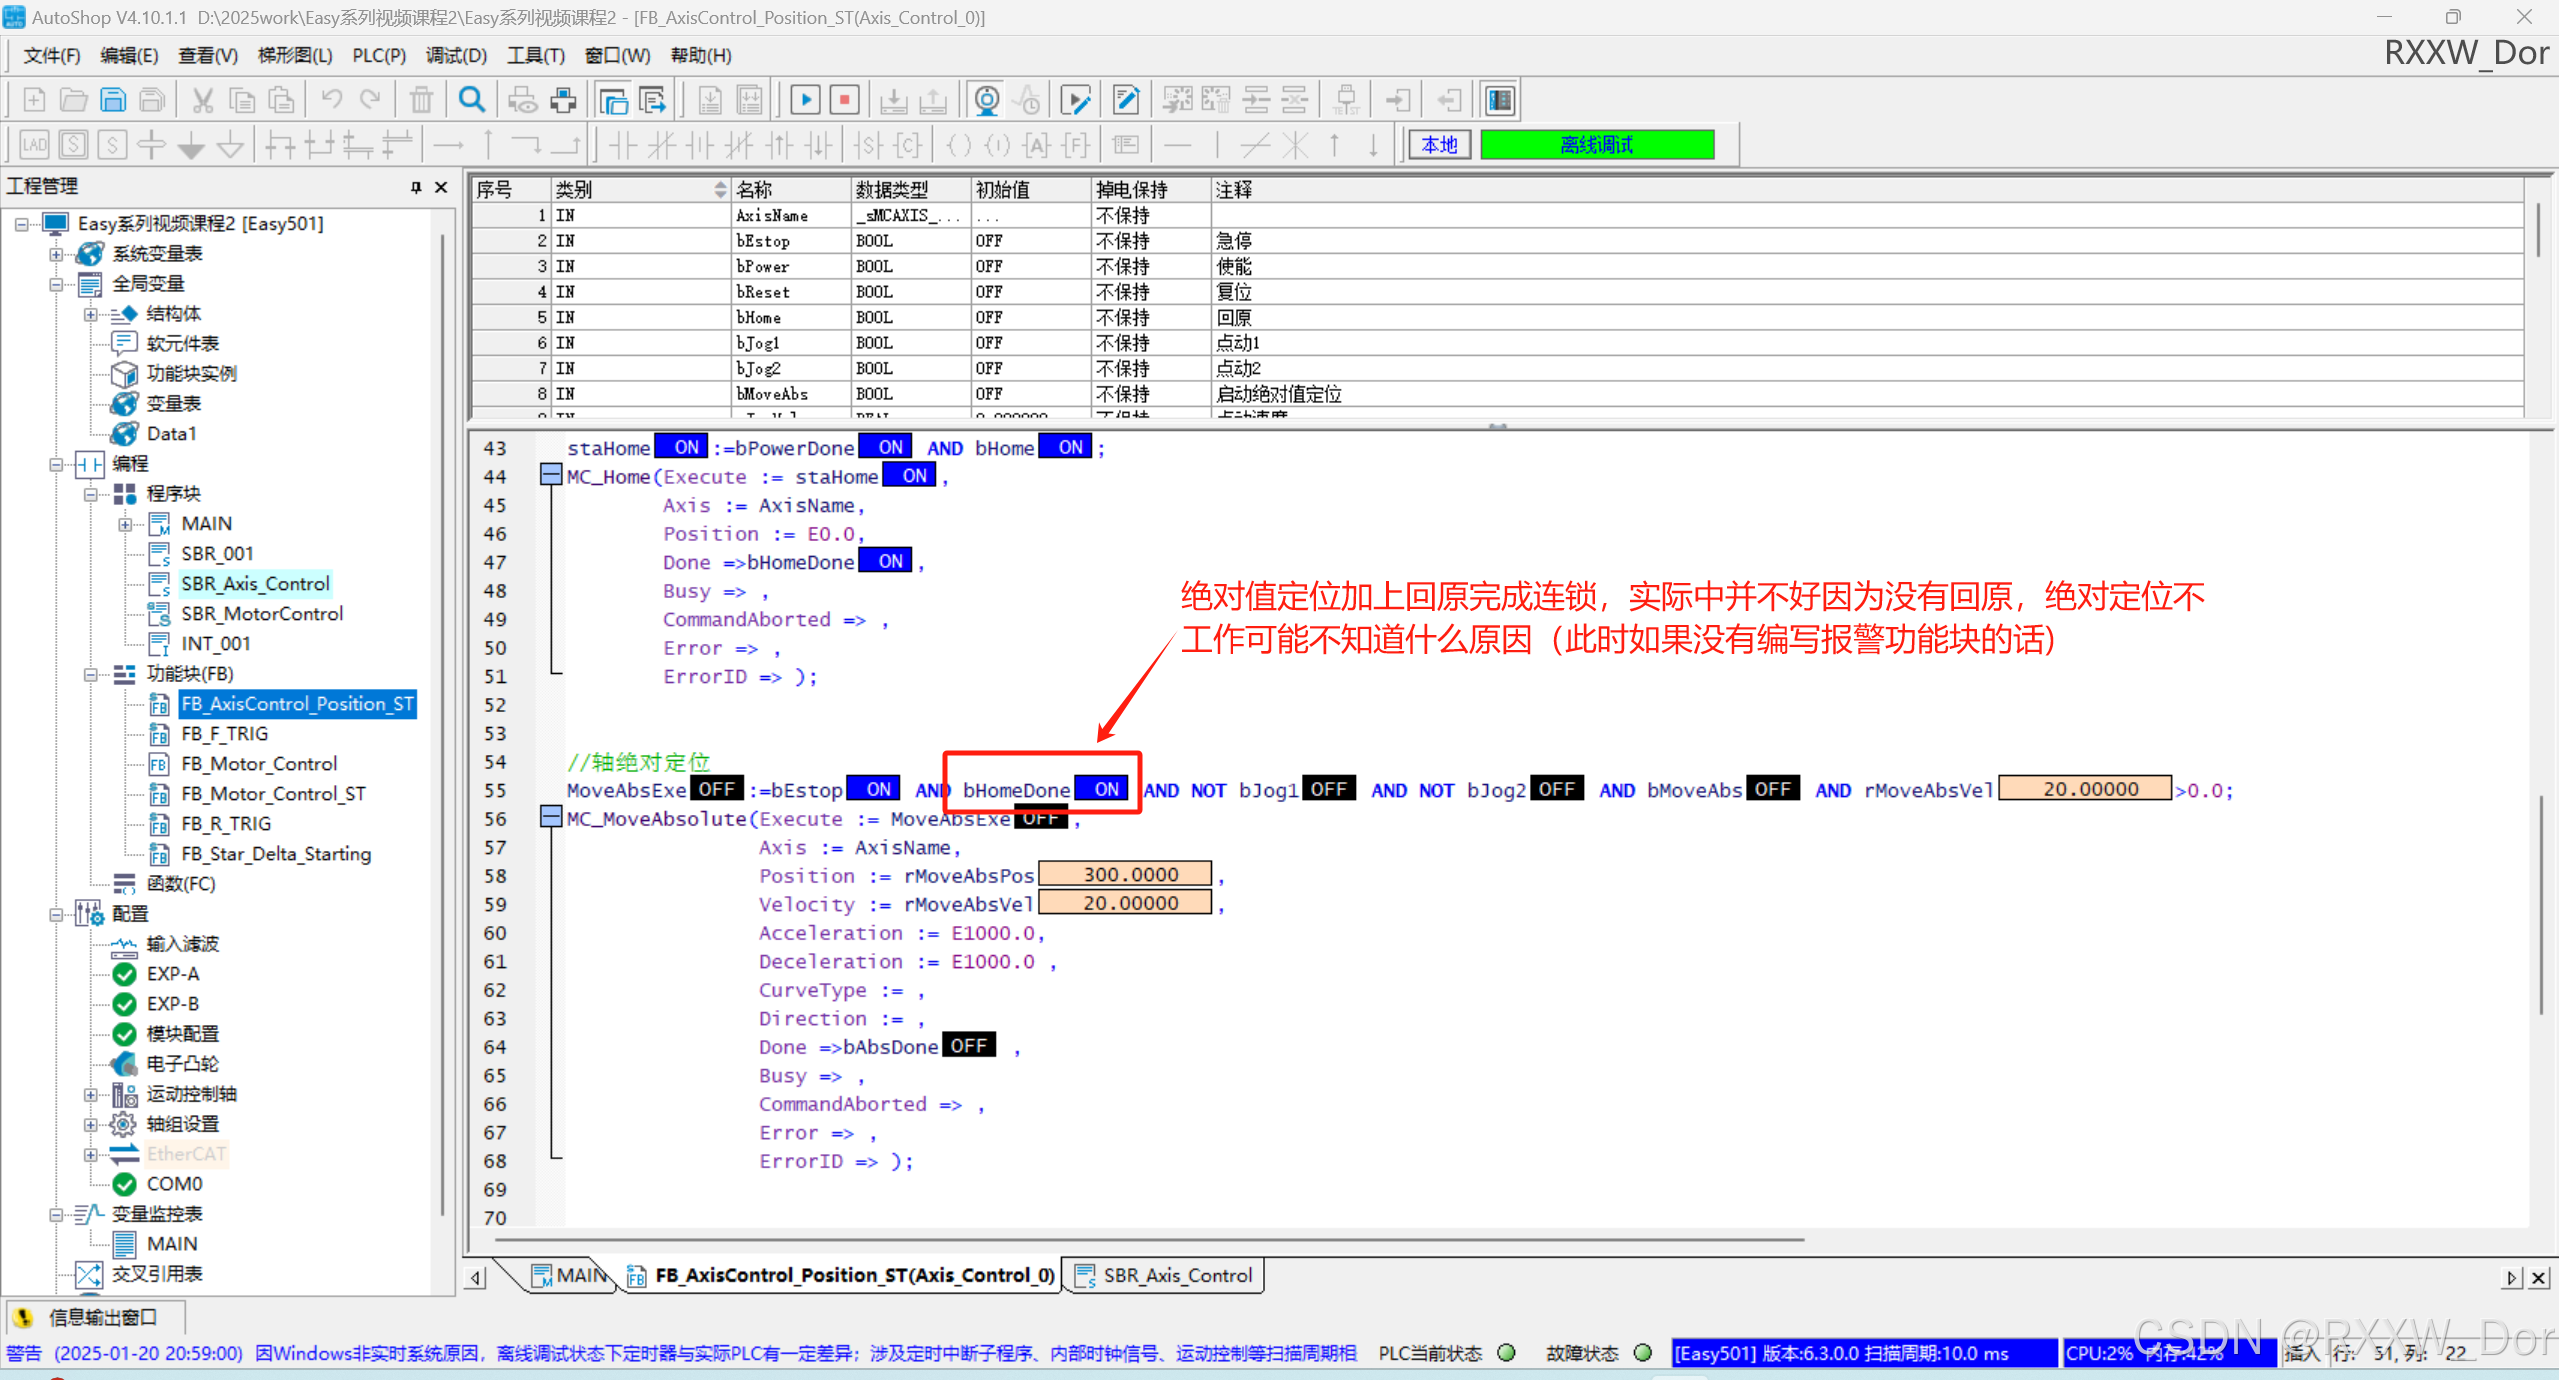Click the magnifier Search icon
The image size is (2559, 1380).
coord(471,100)
